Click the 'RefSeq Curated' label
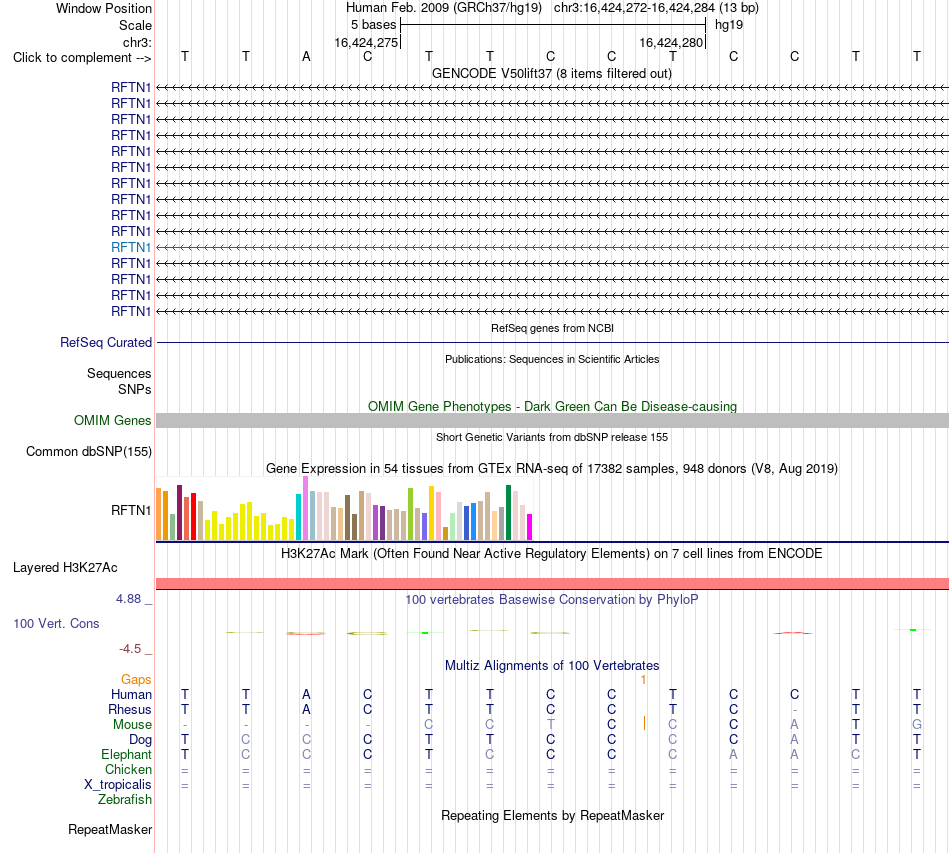950x853 pixels. 106,342
